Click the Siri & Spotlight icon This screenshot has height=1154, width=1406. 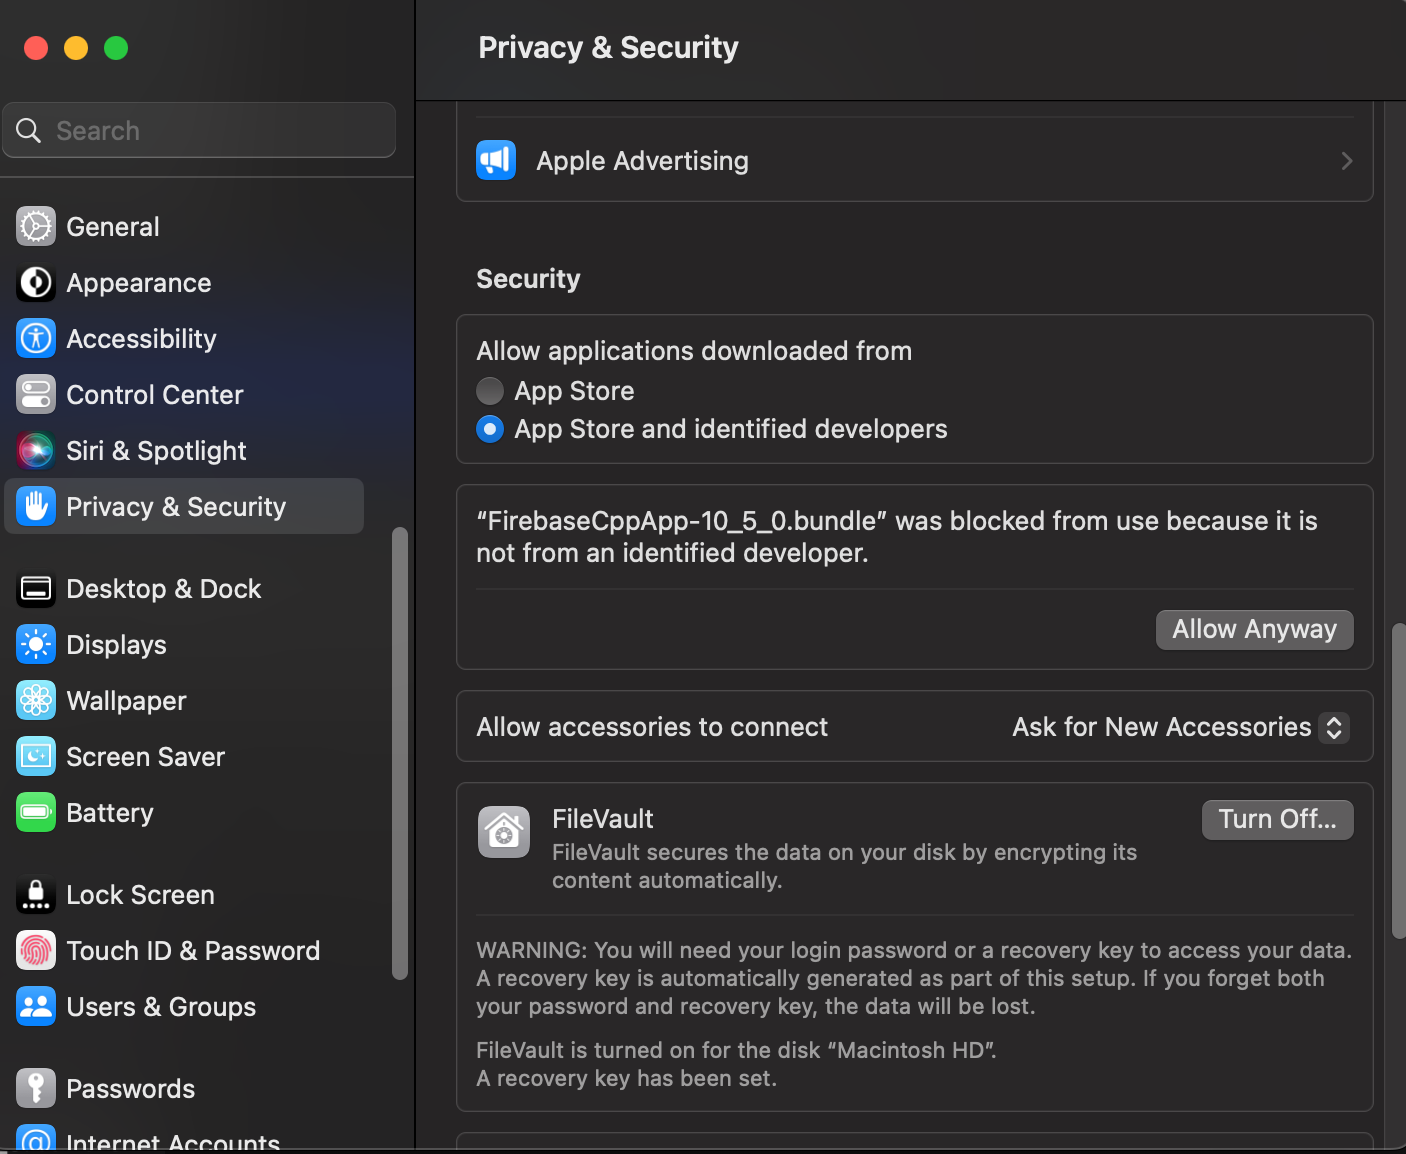click(x=36, y=451)
